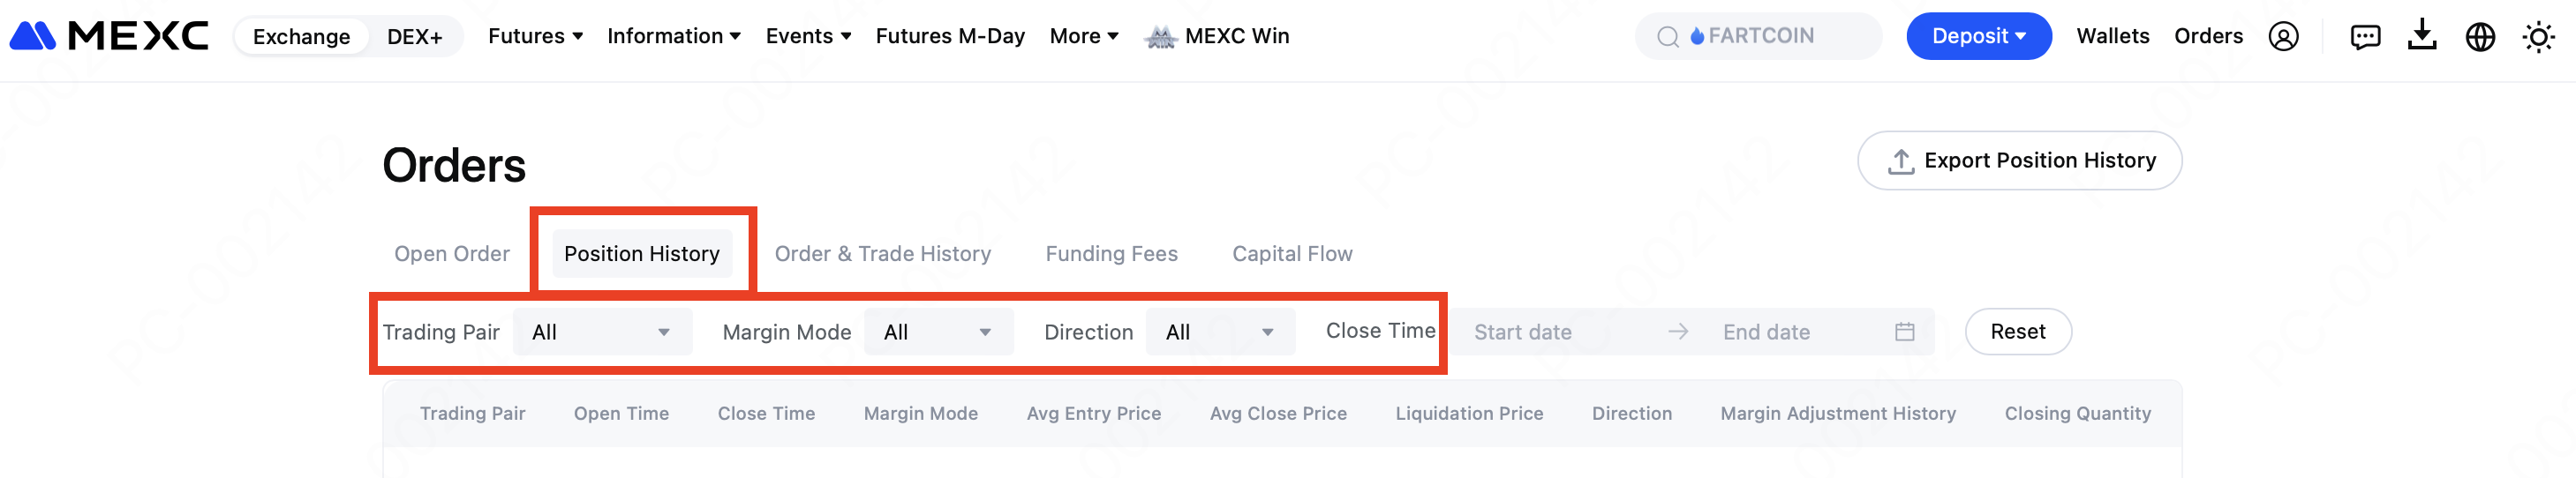Open the chat support message icon
2576x478 pixels.
pyautogui.click(x=2365, y=37)
